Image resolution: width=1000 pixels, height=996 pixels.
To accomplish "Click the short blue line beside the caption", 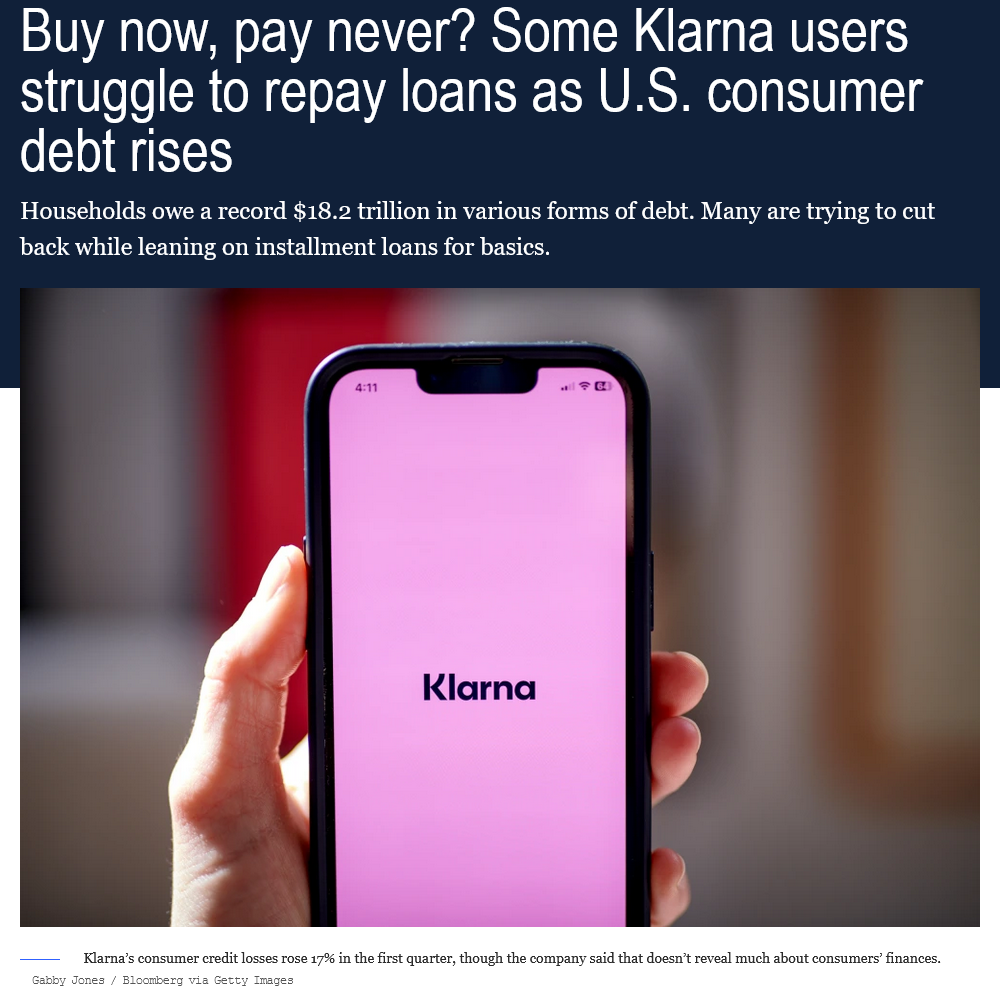I will 40,958.
